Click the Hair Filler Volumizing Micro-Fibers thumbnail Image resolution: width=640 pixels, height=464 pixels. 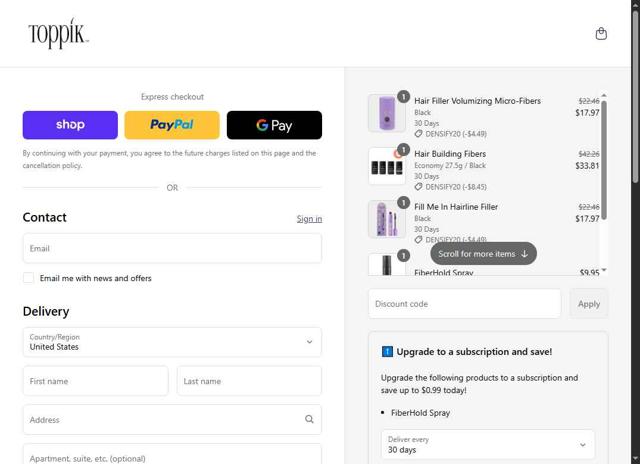tap(387, 113)
